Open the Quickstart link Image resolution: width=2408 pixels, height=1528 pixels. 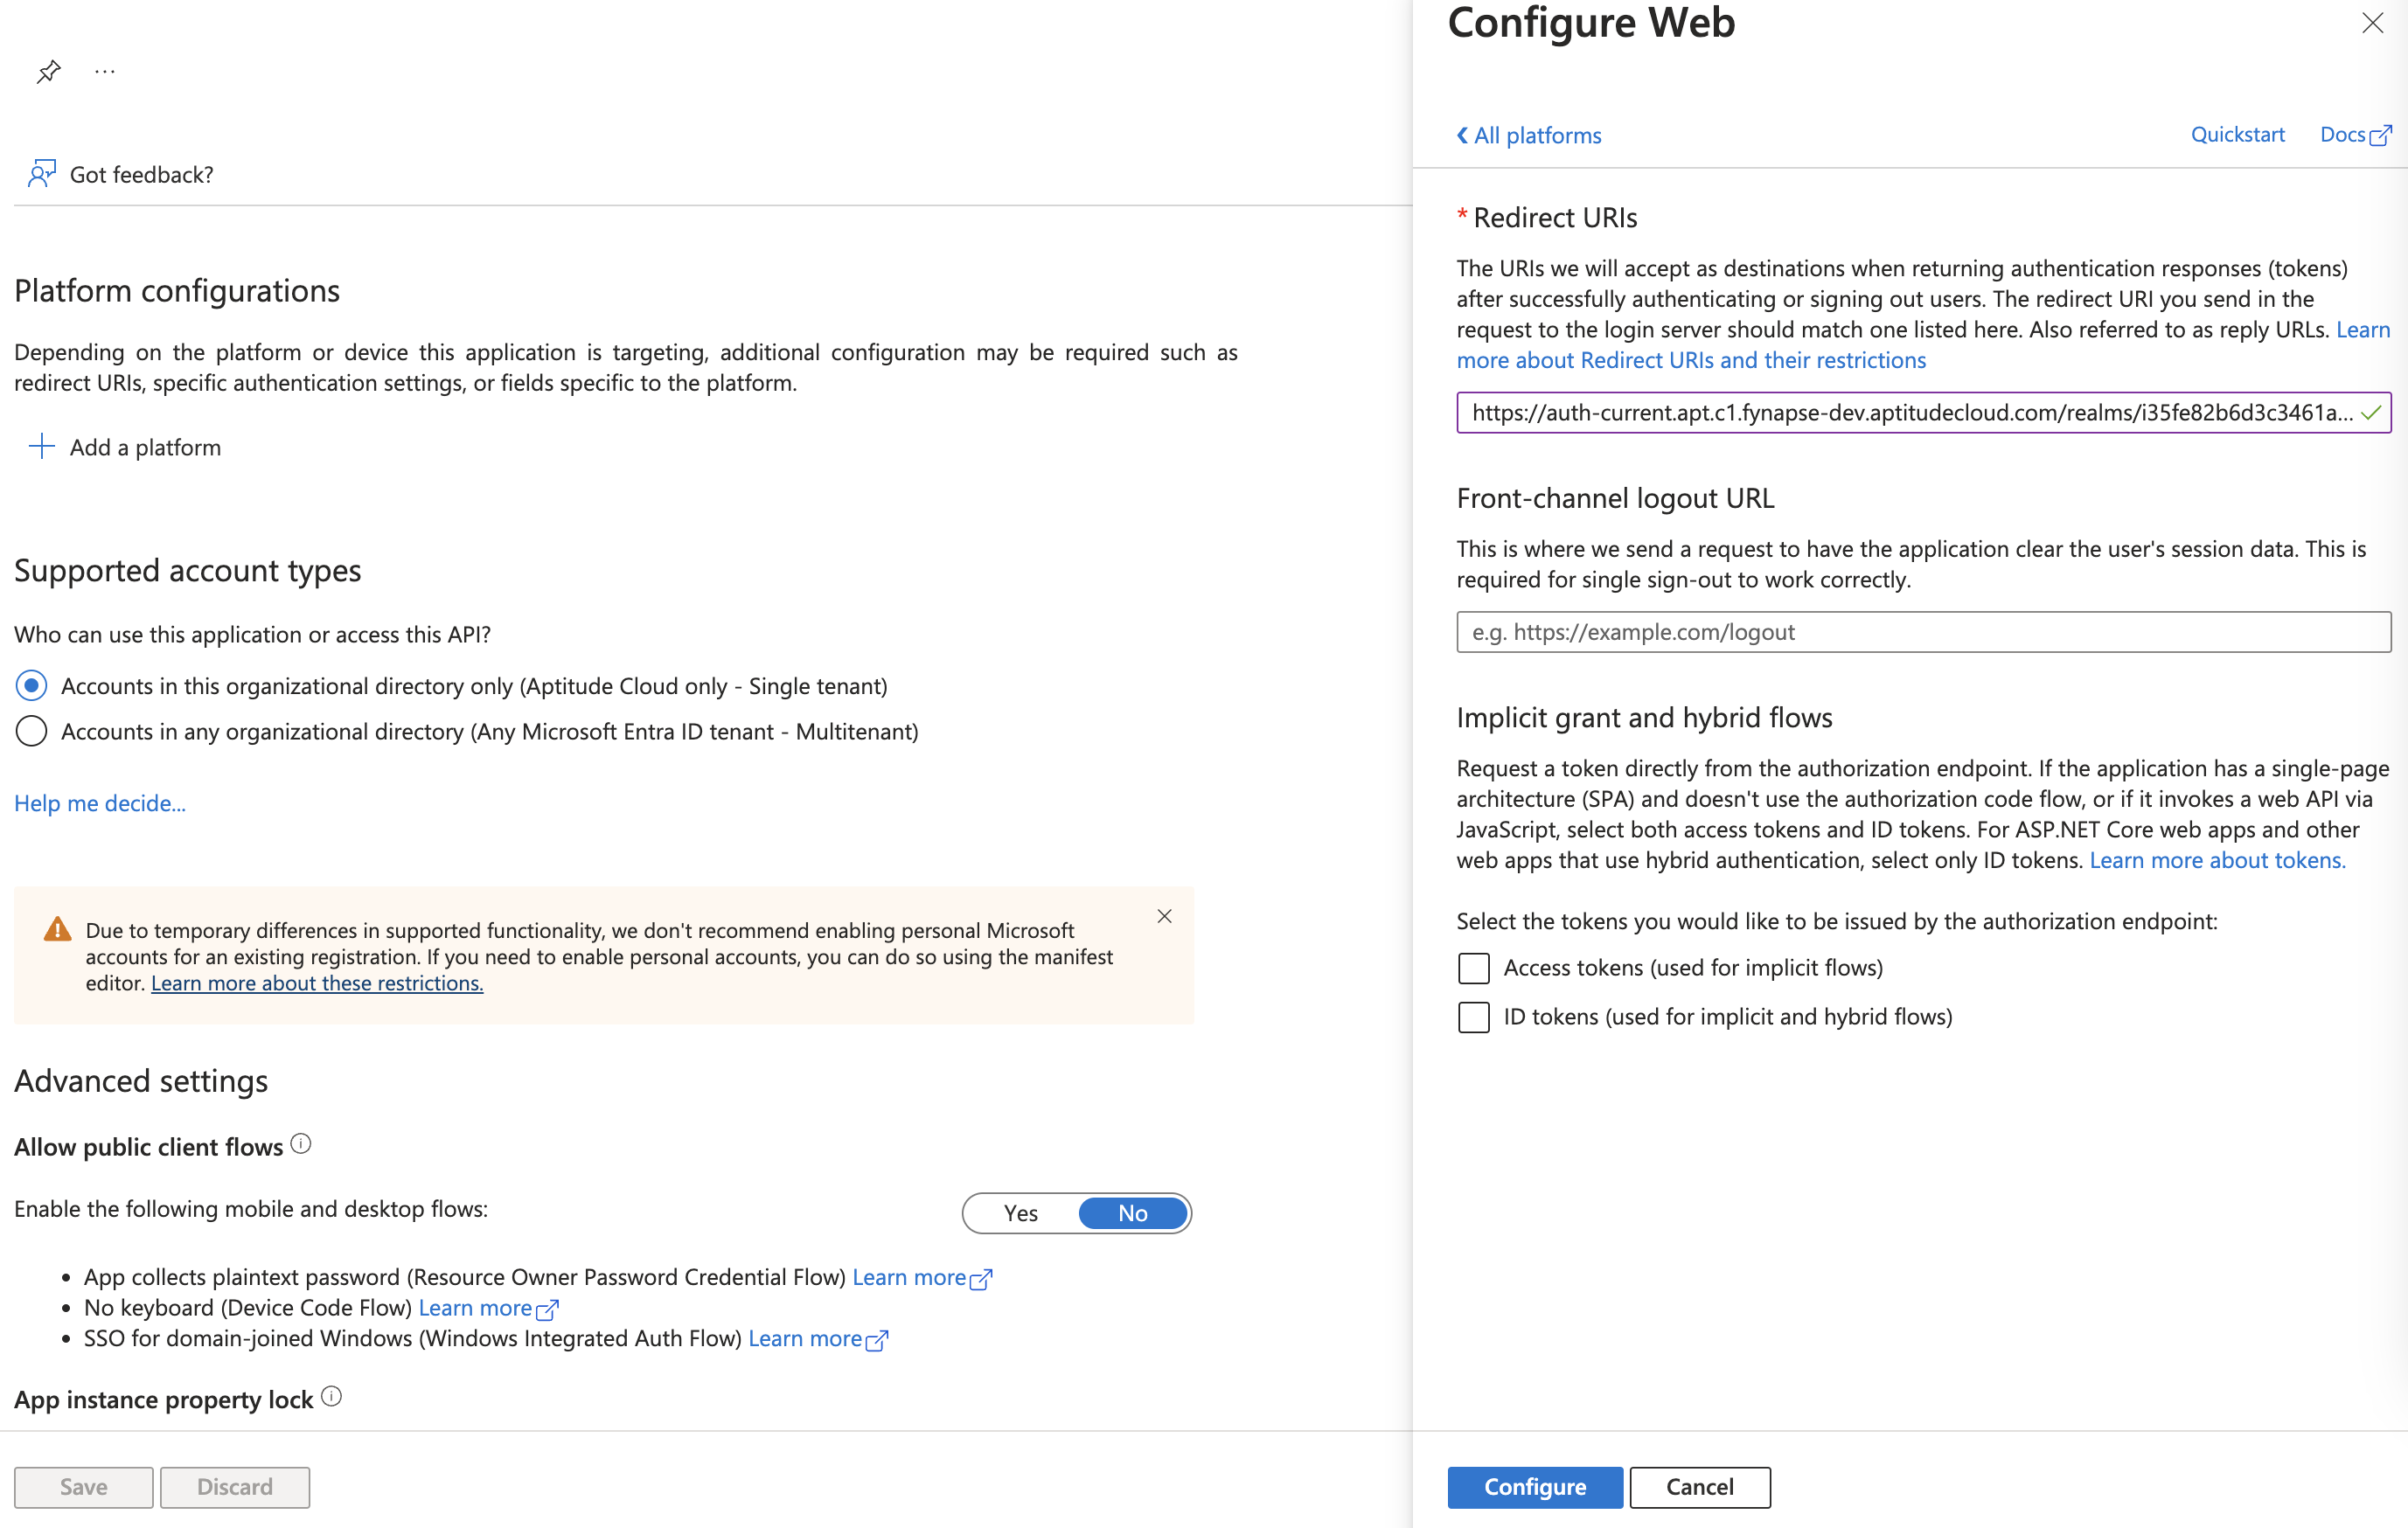(2237, 135)
